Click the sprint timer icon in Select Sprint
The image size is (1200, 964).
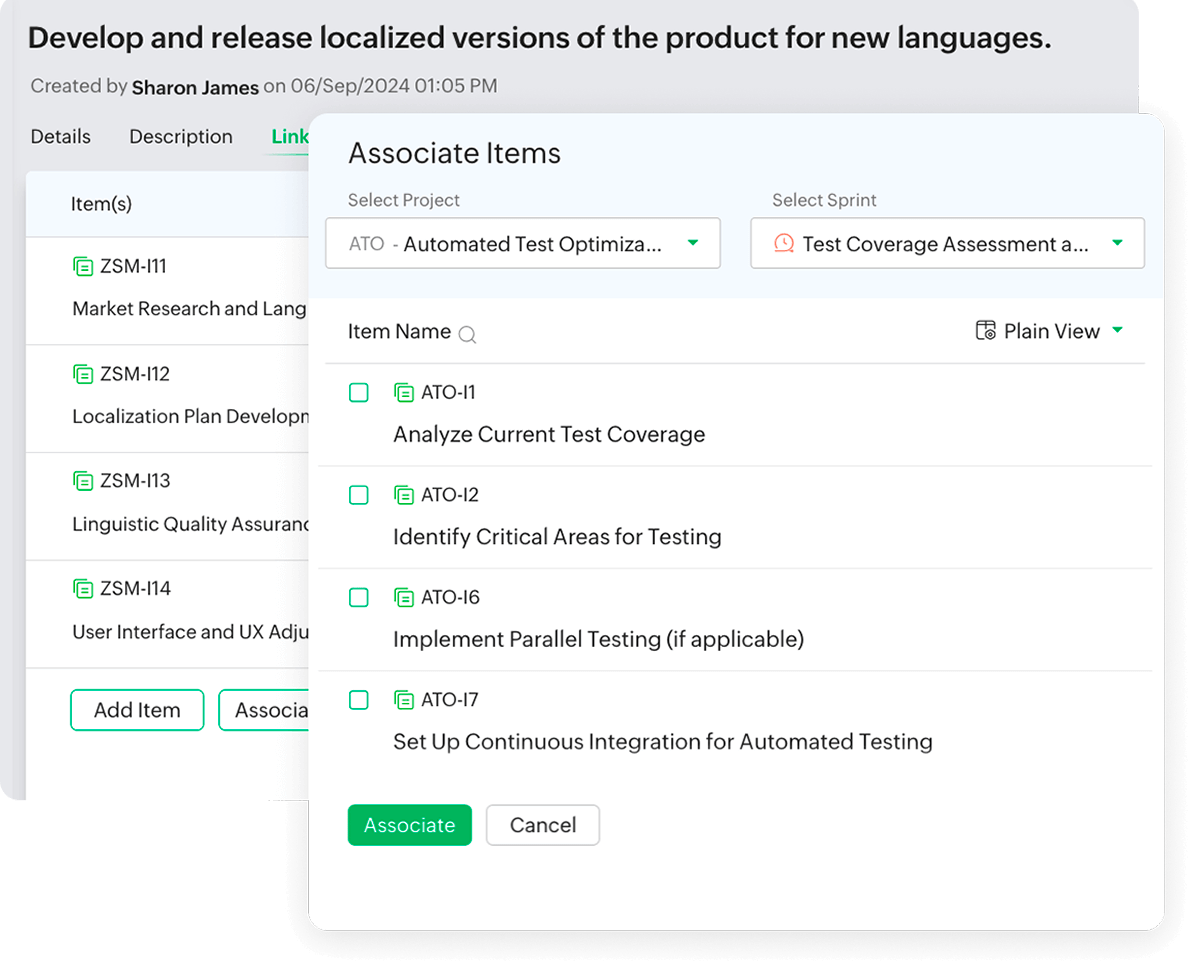pyautogui.click(x=783, y=243)
